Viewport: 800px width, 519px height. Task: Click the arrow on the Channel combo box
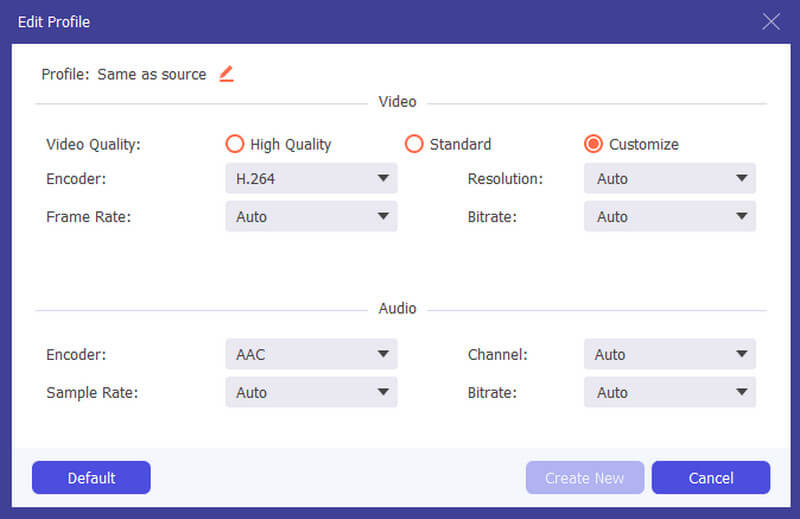click(742, 354)
